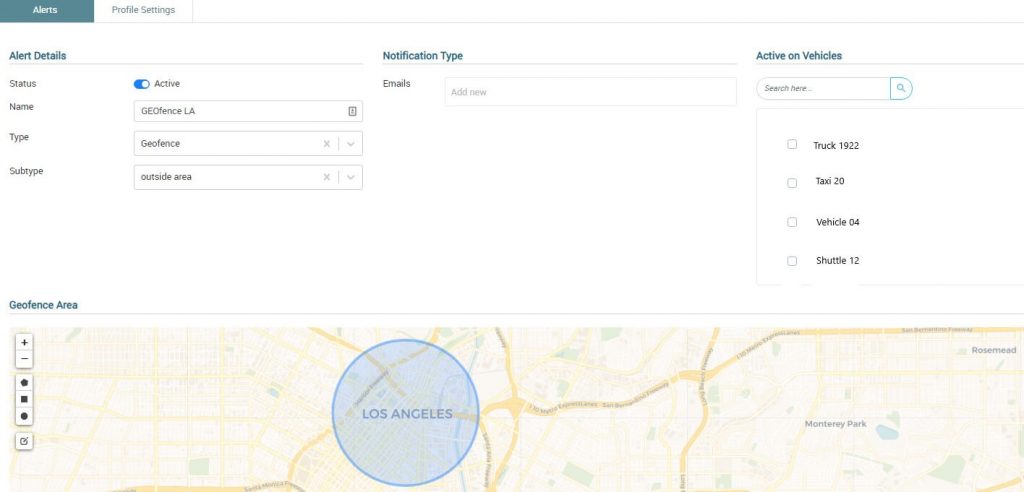
Task: Switch to the Profile Settings tab
Action: pos(143,10)
